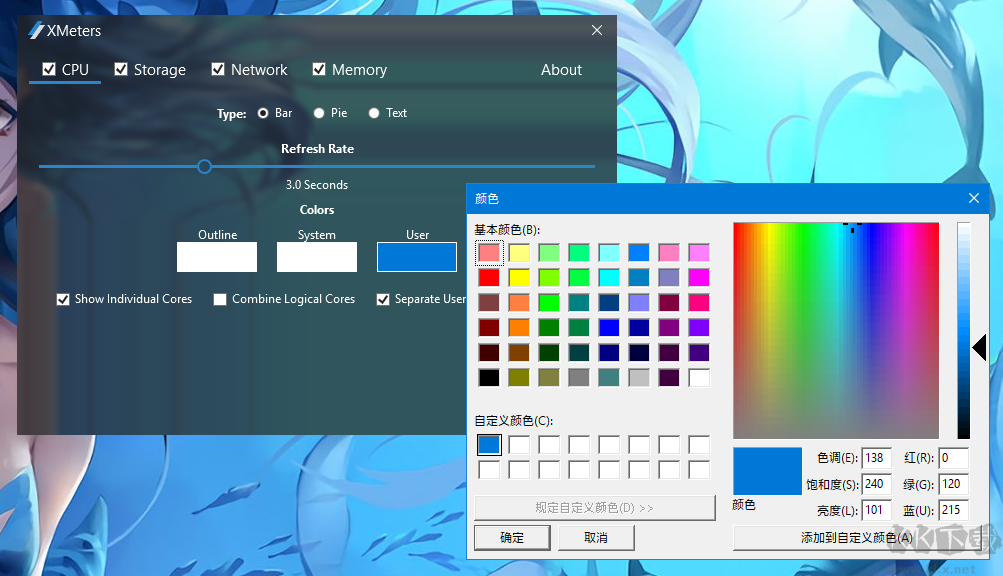This screenshot has width=1003, height=576.
Task: Pick the navy blue basic color
Action: [x=609, y=353]
